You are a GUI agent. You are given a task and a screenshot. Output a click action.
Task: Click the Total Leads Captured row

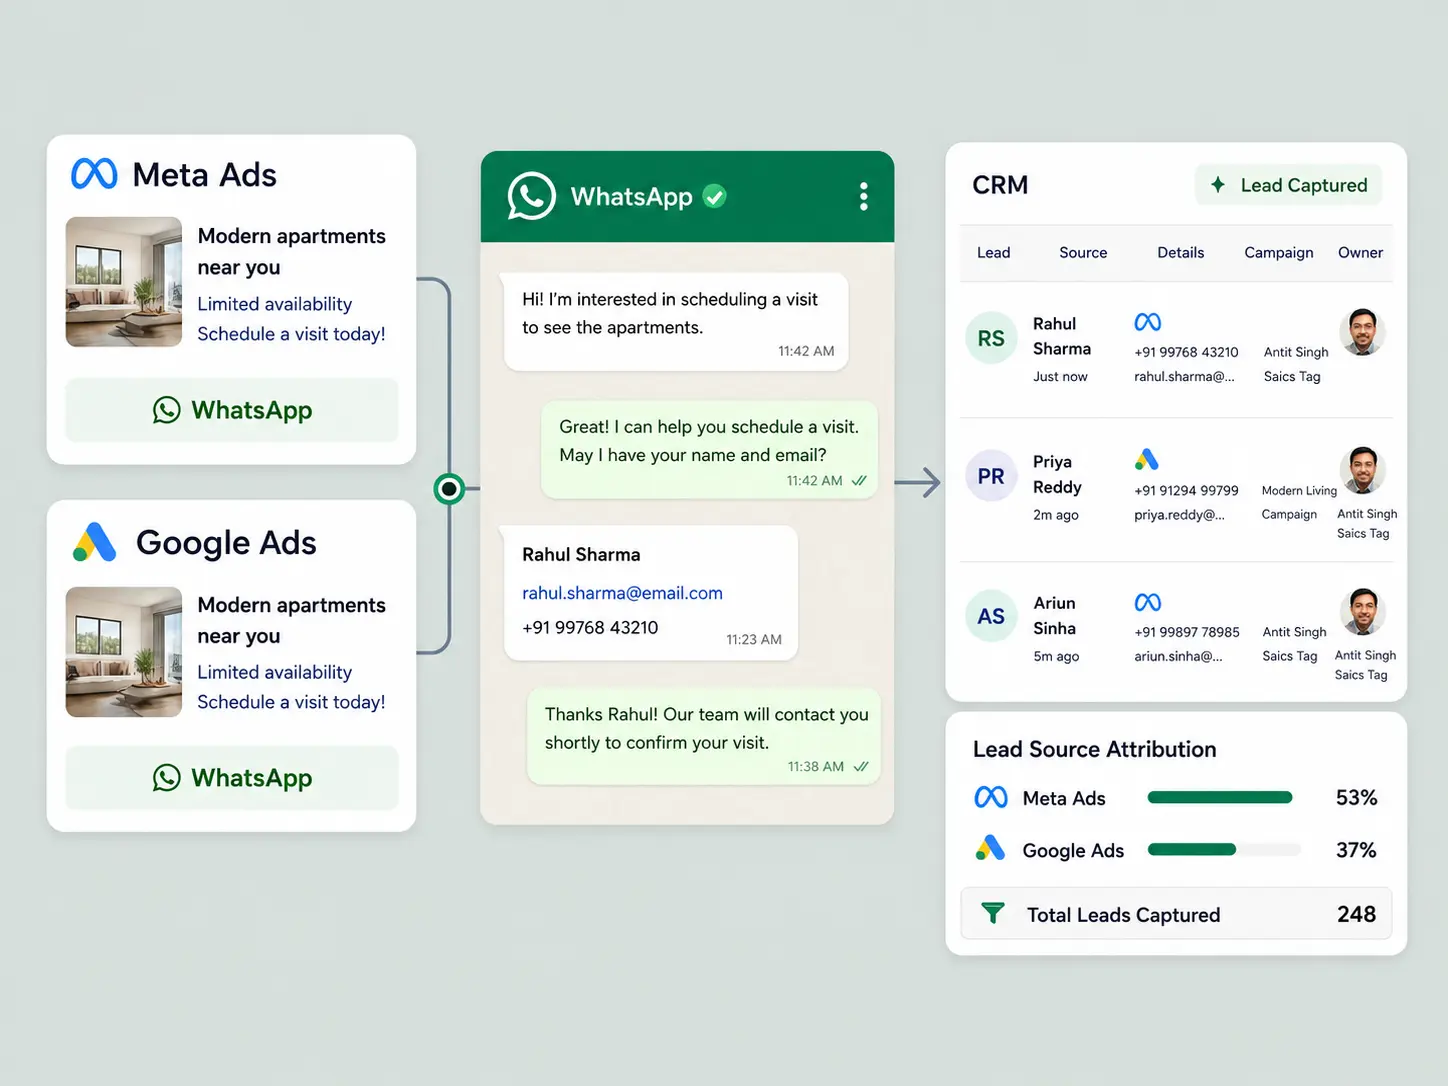point(1176,913)
